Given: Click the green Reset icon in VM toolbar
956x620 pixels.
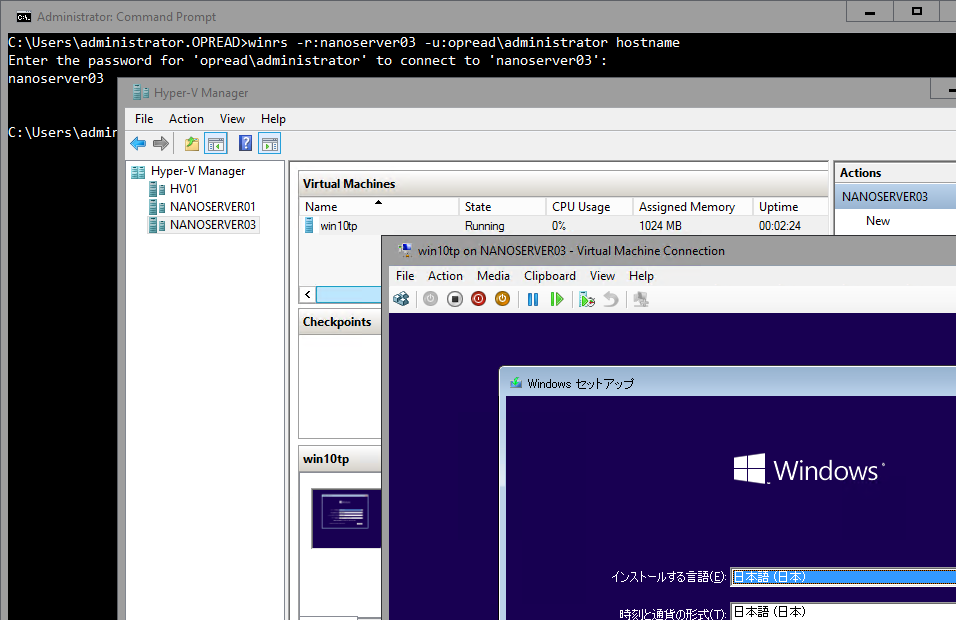Looking at the screenshot, I should click(x=557, y=299).
